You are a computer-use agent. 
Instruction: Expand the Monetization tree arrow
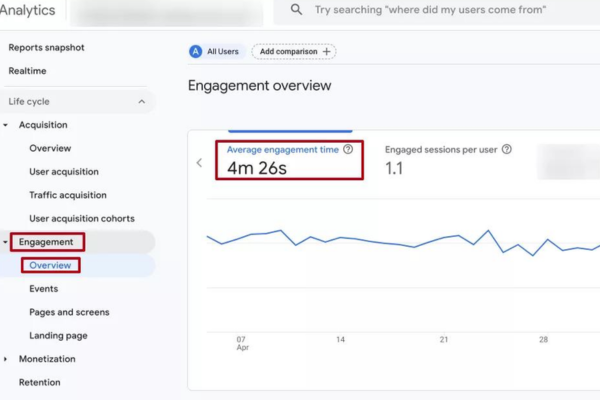click(x=5, y=359)
